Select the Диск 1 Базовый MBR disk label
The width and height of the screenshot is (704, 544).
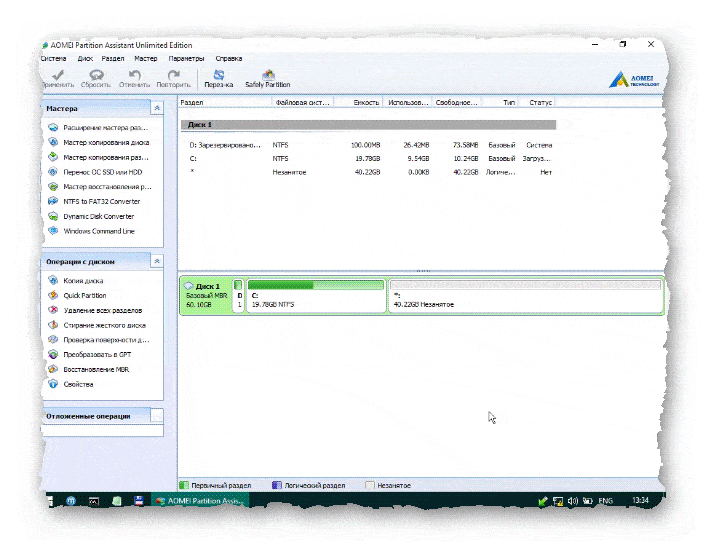[x=206, y=295]
